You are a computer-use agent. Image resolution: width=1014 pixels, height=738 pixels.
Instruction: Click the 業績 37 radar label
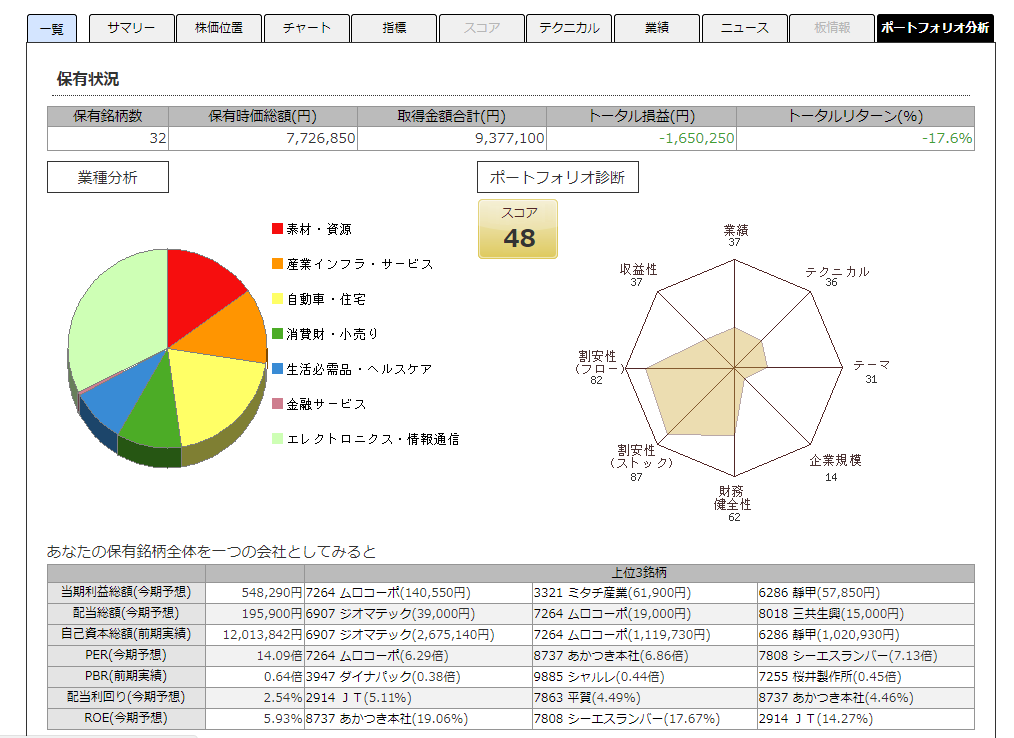tap(735, 235)
